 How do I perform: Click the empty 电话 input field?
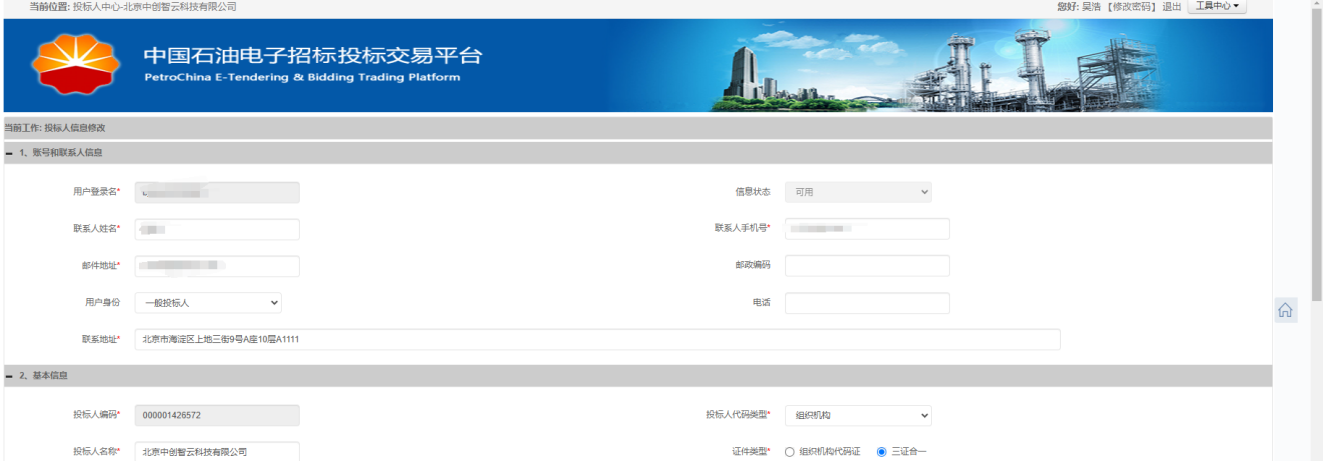click(x=866, y=303)
